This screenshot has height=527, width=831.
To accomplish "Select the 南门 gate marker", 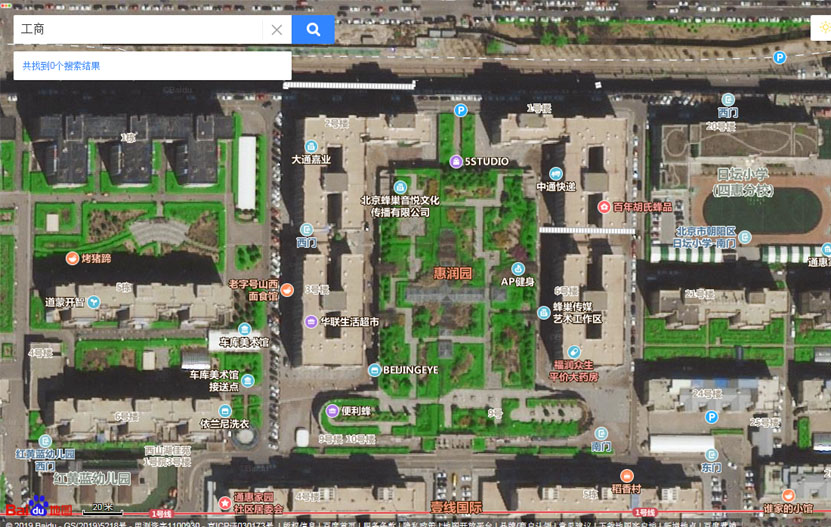I will [600, 434].
